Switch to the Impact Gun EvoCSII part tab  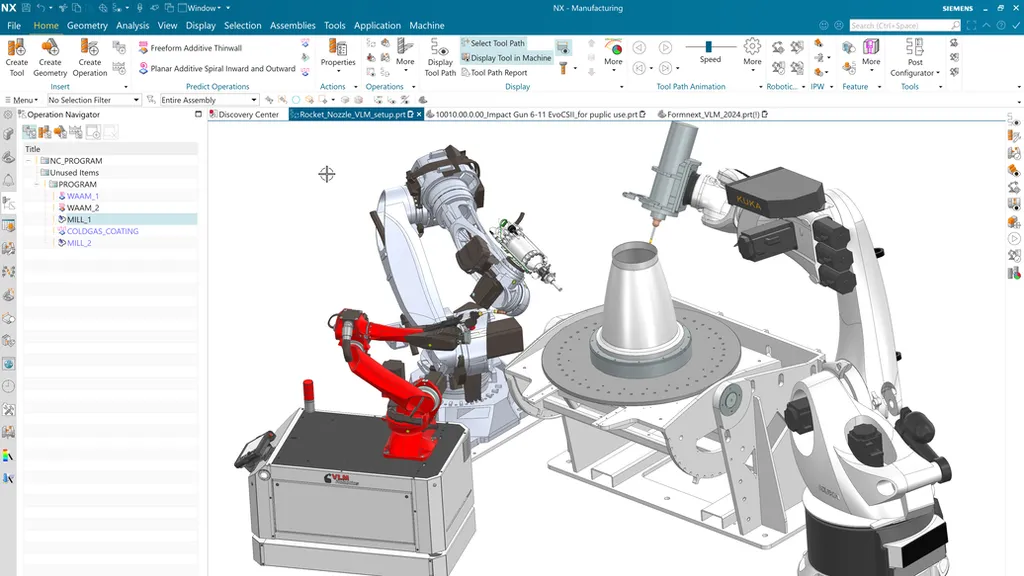click(536, 114)
